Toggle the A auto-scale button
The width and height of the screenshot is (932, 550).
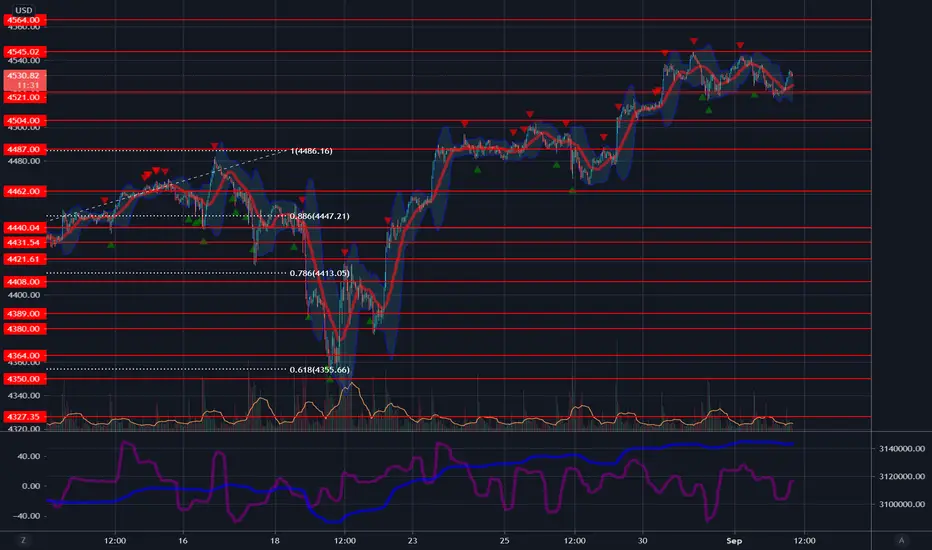point(901,540)
